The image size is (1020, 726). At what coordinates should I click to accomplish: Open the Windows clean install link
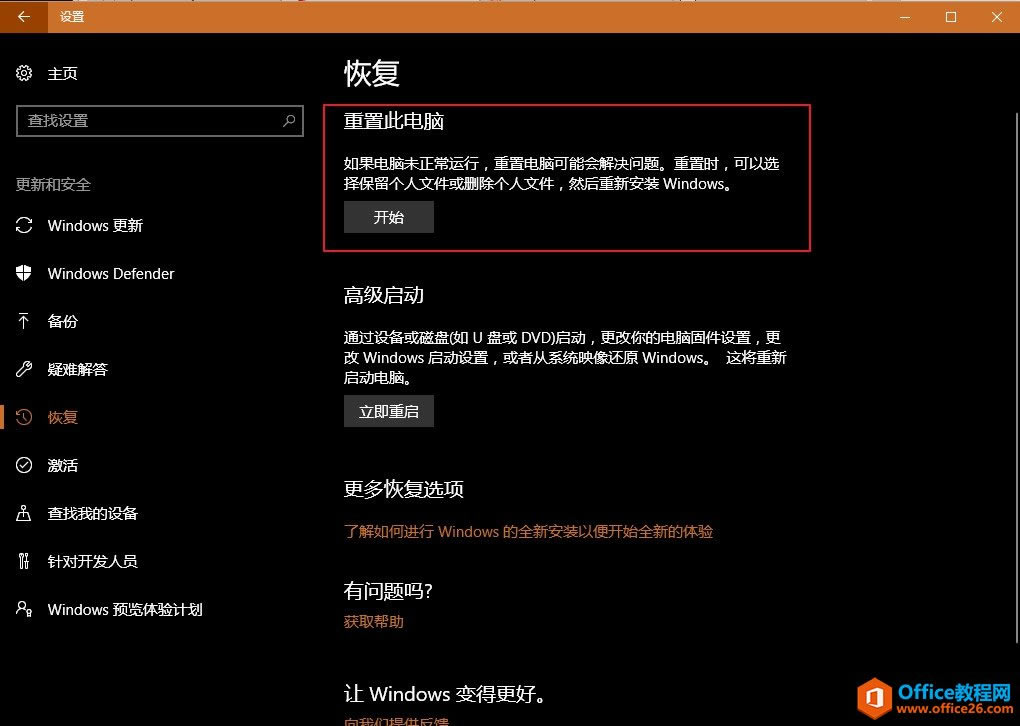click(x=528, y=531)
